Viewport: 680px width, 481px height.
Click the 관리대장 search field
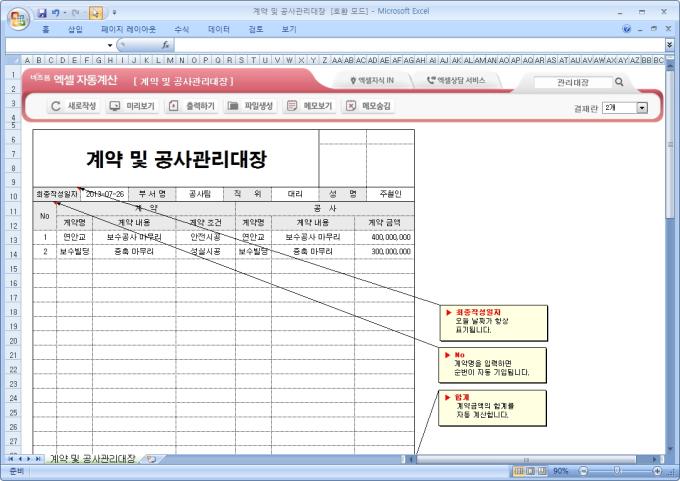tap(573, 82)
